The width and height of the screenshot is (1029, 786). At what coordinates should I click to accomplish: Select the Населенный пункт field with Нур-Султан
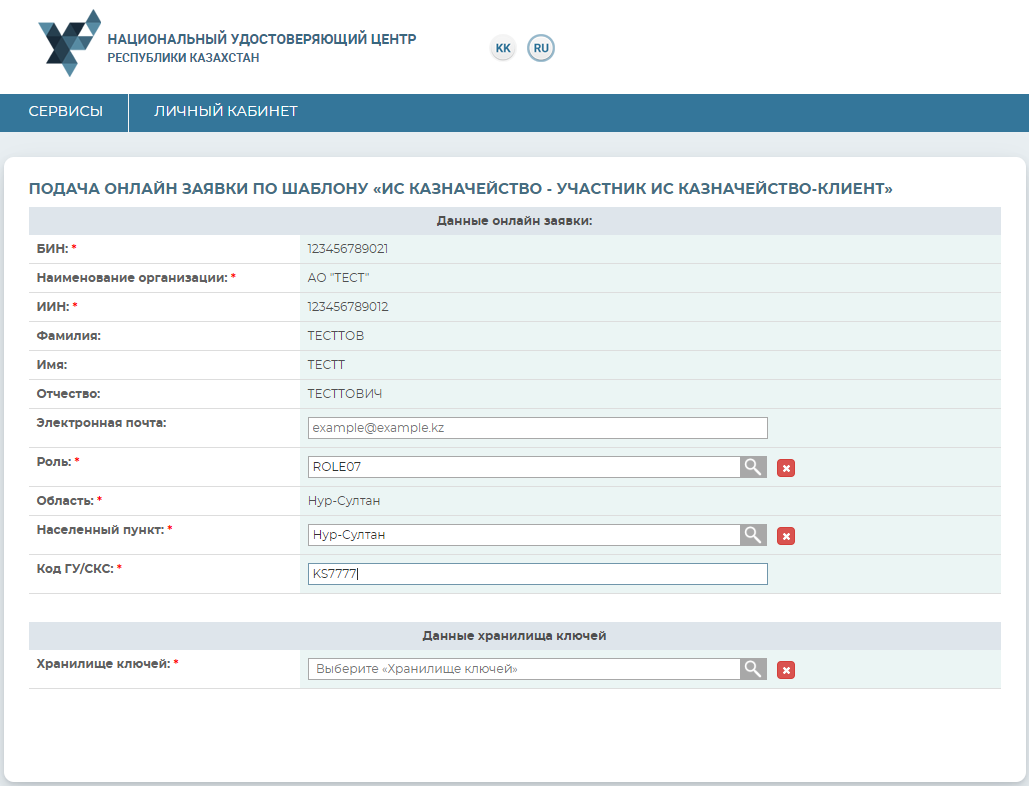523,535
